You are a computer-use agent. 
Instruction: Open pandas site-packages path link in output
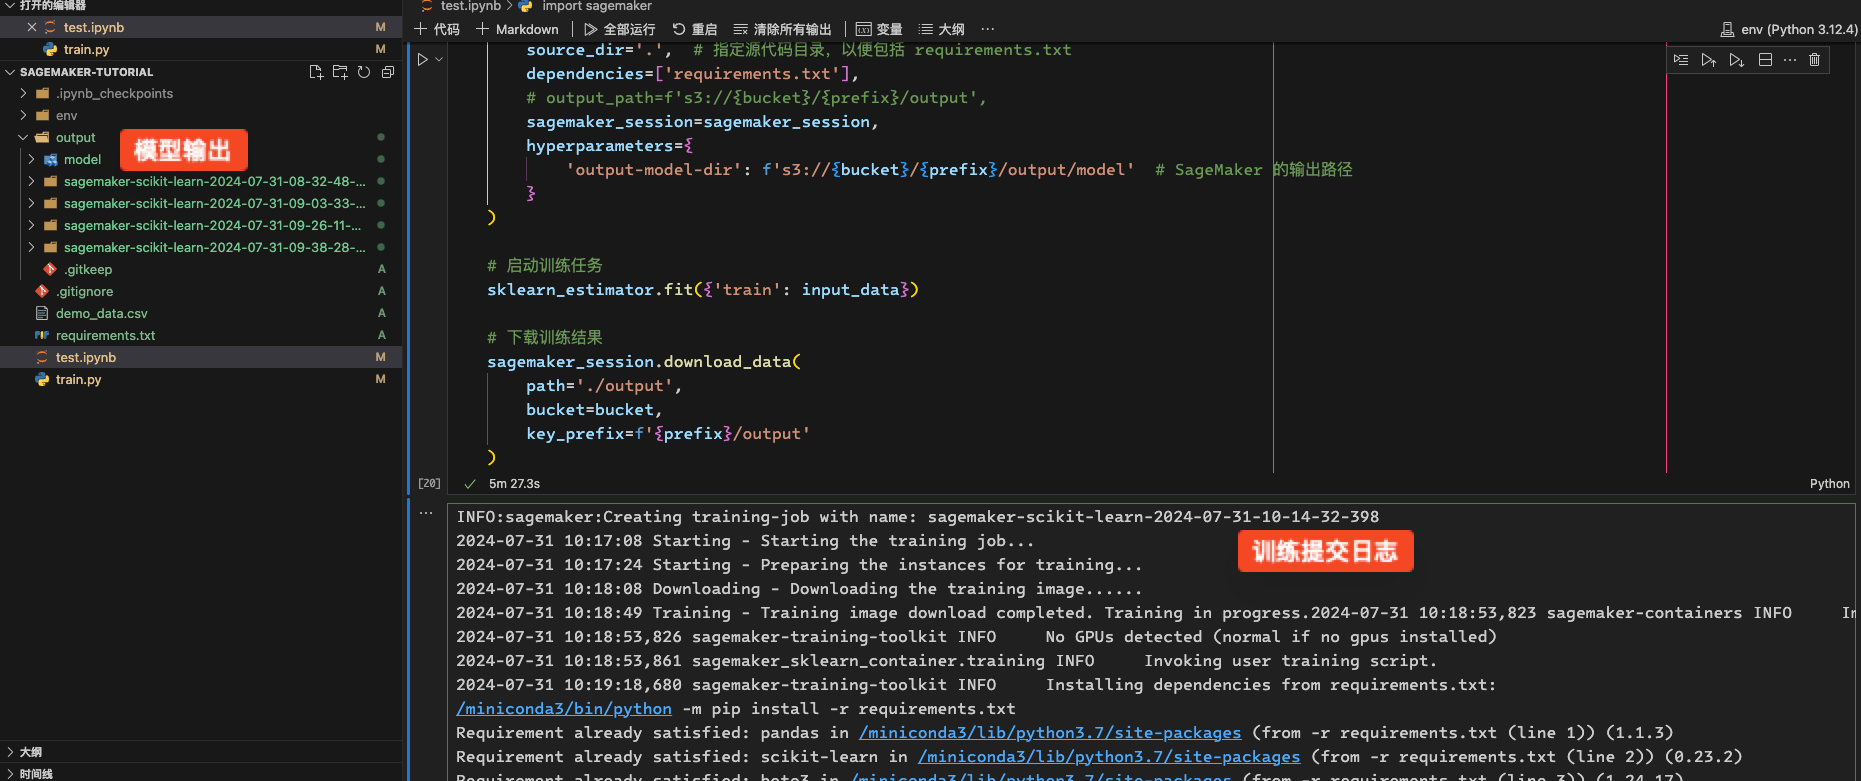(1050, 733)
